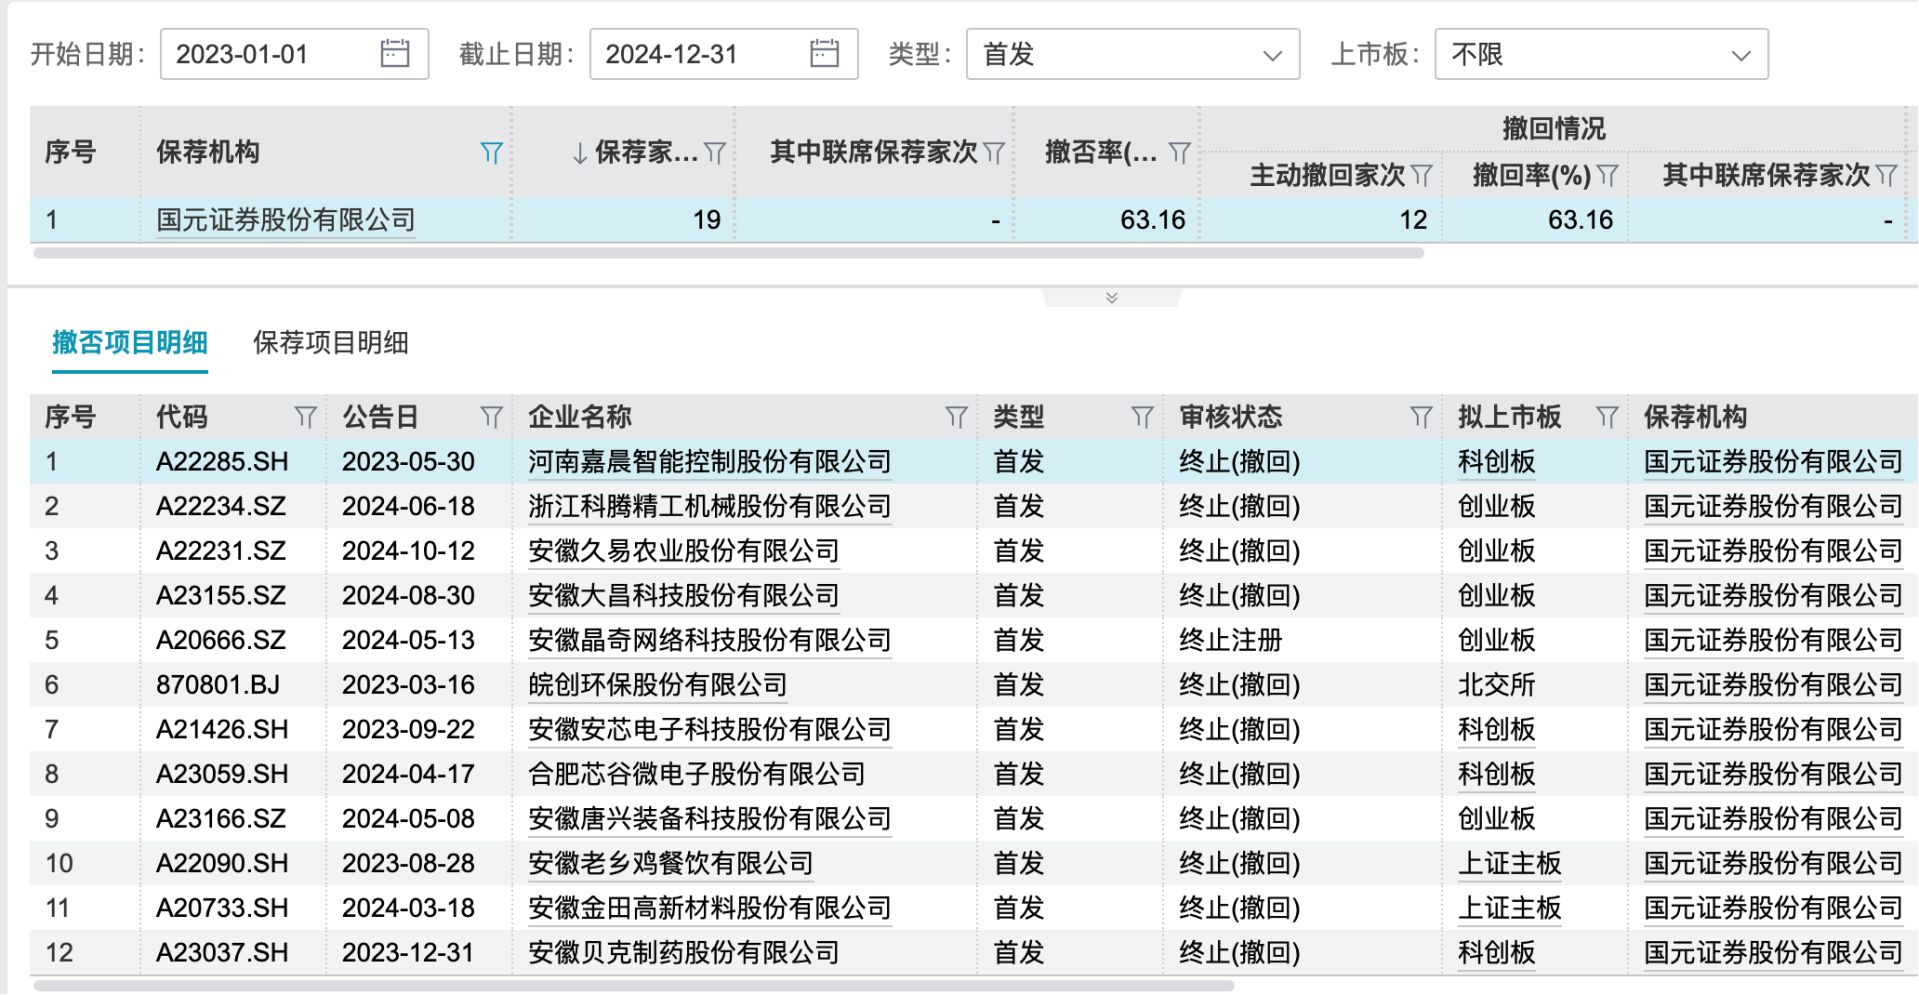Viewport: 1919px width, 995px height.
Task: Open 国元证券股份有限公司 link in summary row
Action: [285, 220]
